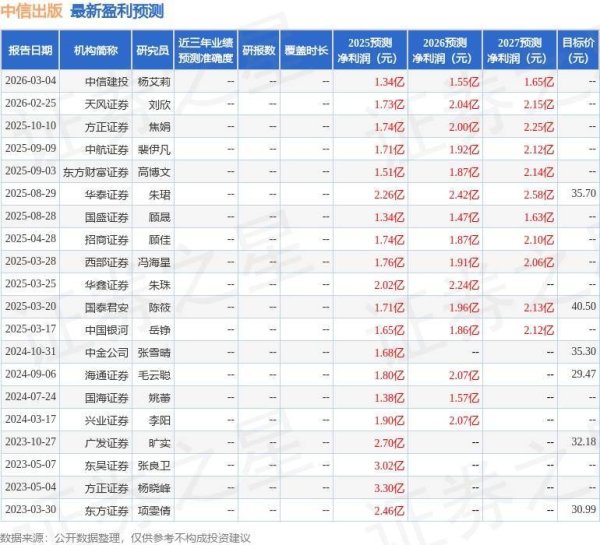Click institution 招商证券
This screenshot has height=545, width=600.
[x=106, y=240]
